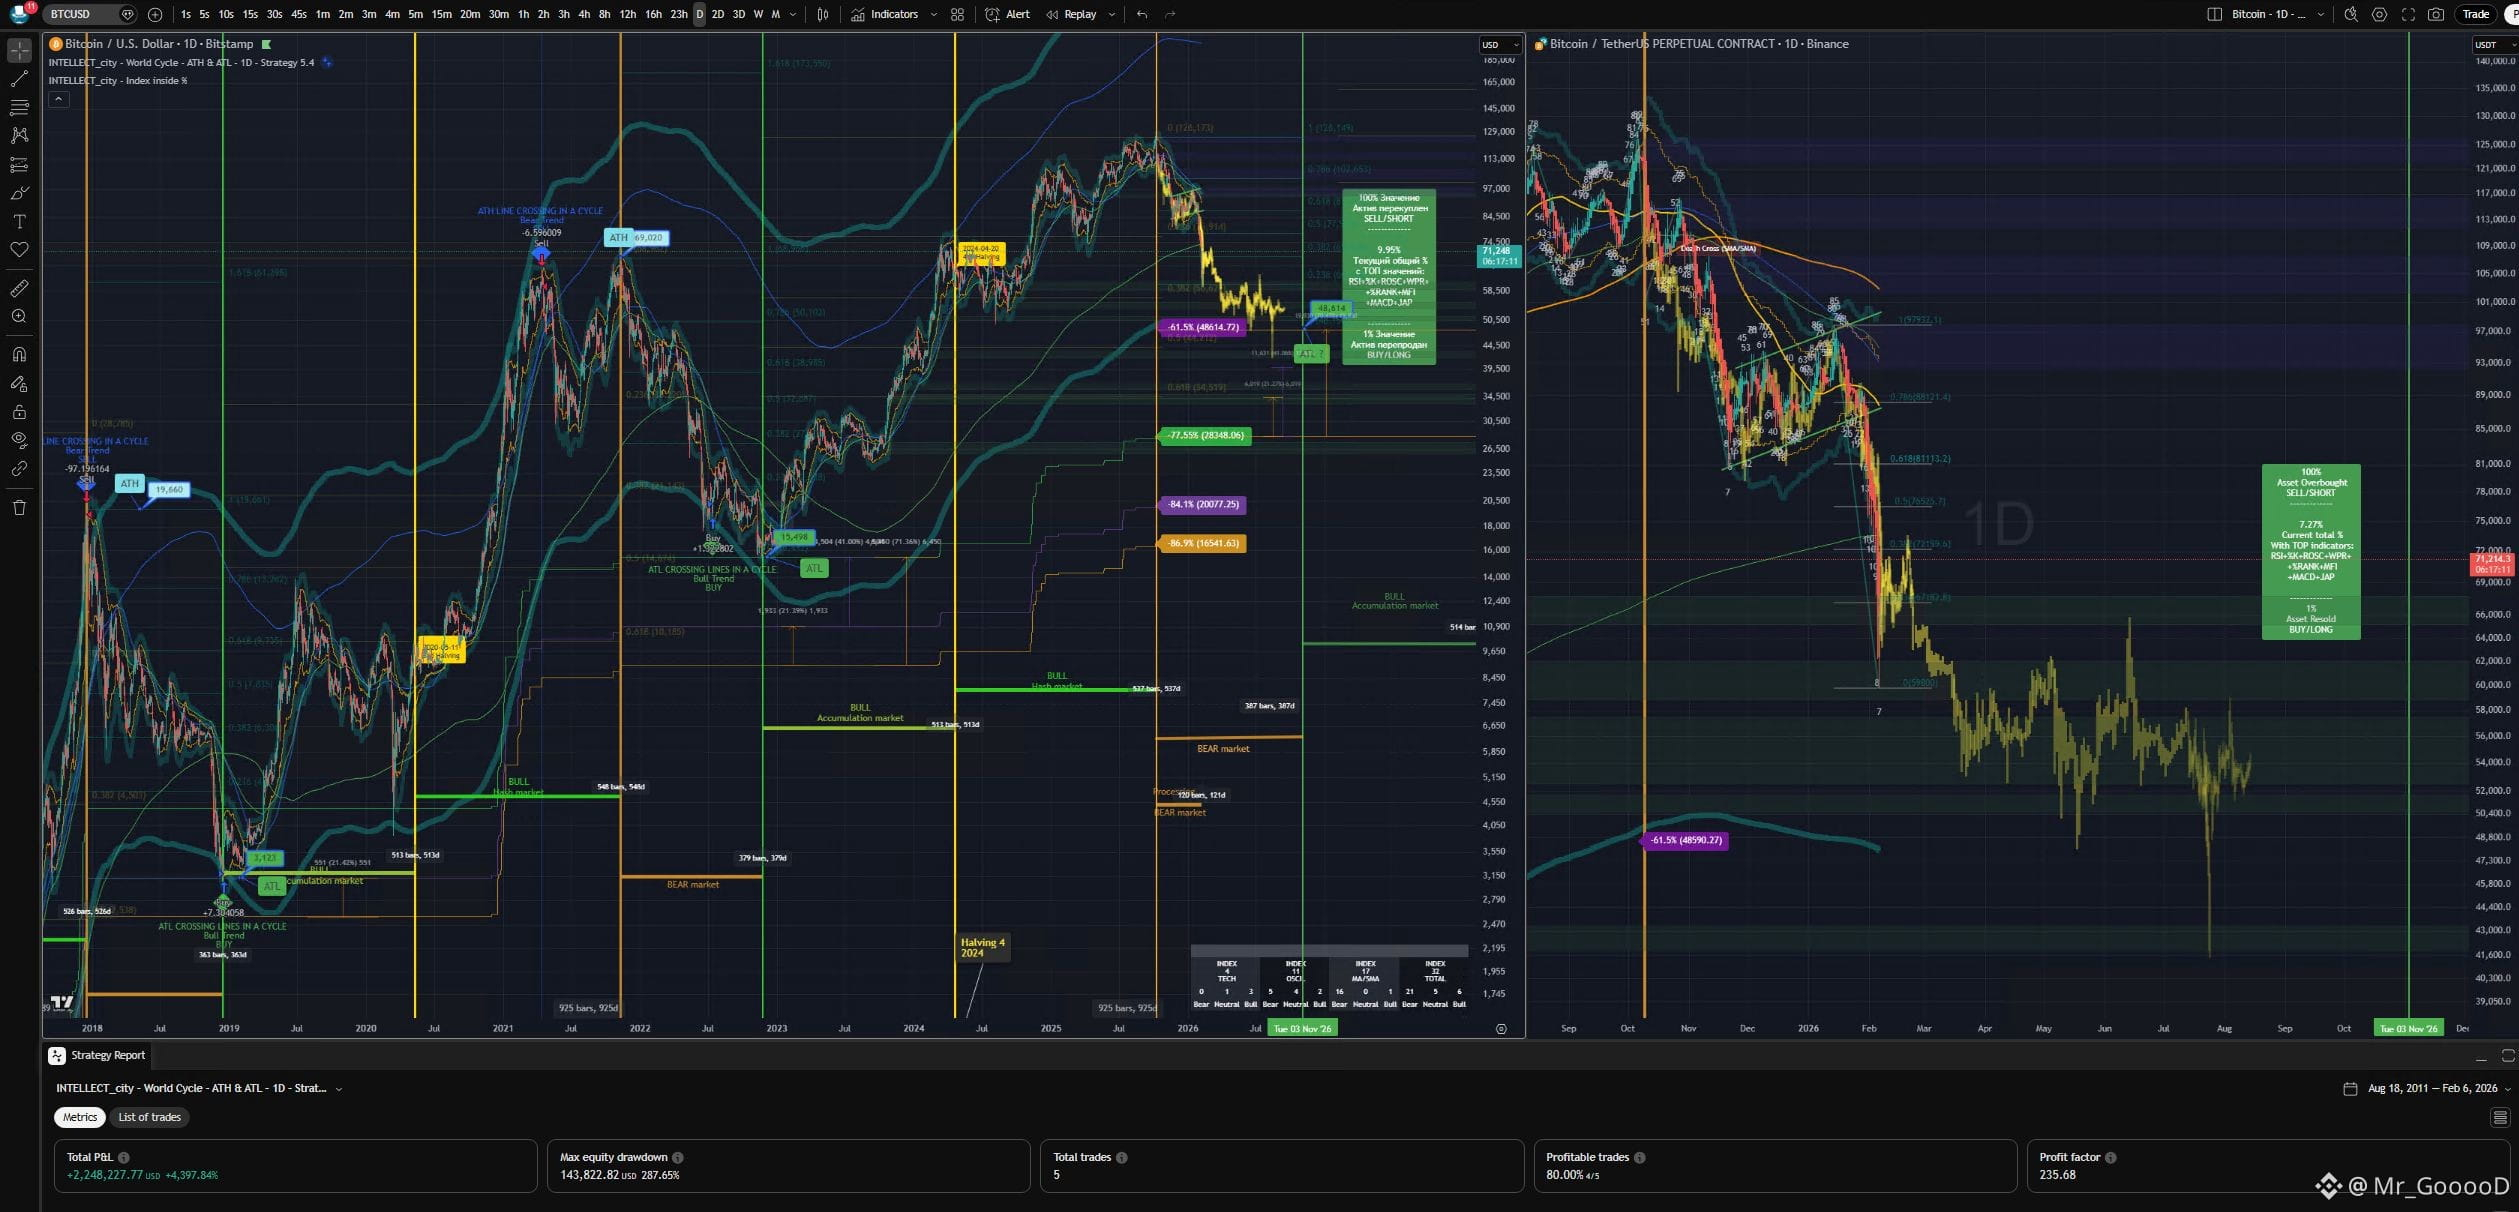Click the Tue 03 Nov '26 time label on left chart

point(1302,1028)
